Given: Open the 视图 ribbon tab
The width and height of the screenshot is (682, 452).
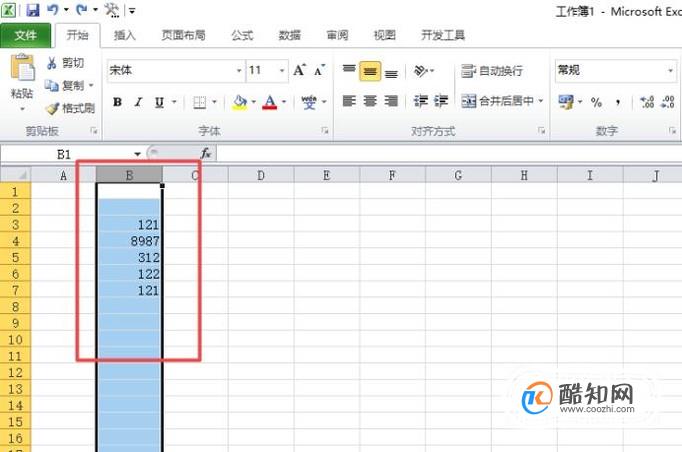Looking at the screenshot, I should (x=384, y=35).
